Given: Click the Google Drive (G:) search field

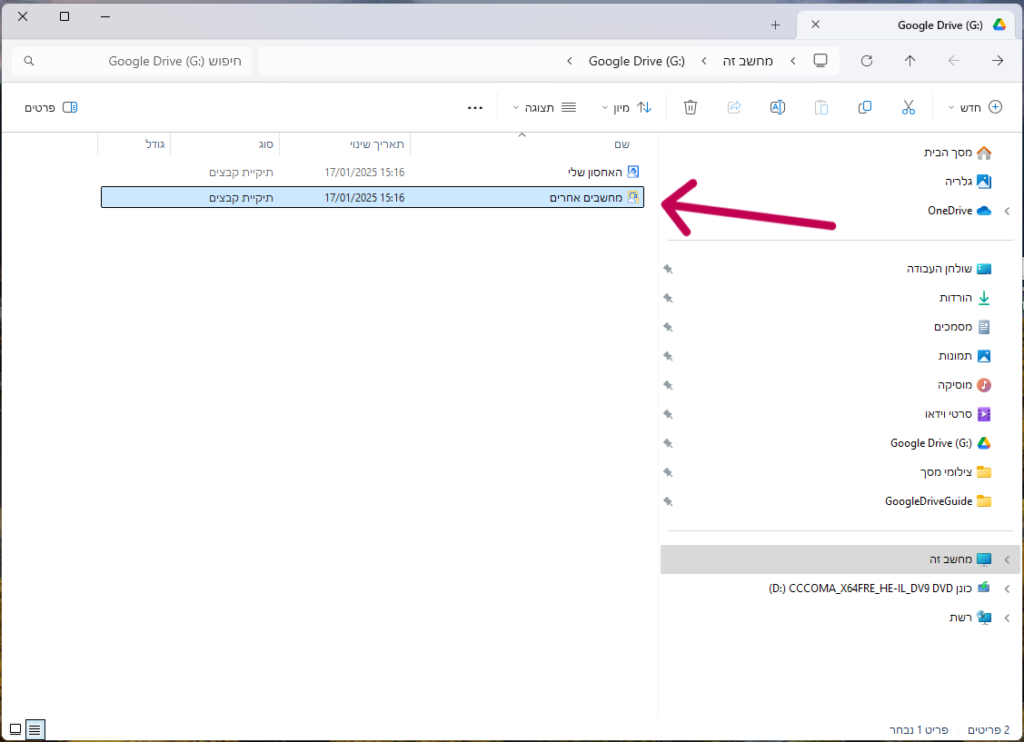Looking at the screenshot, I should pos(132,61).
